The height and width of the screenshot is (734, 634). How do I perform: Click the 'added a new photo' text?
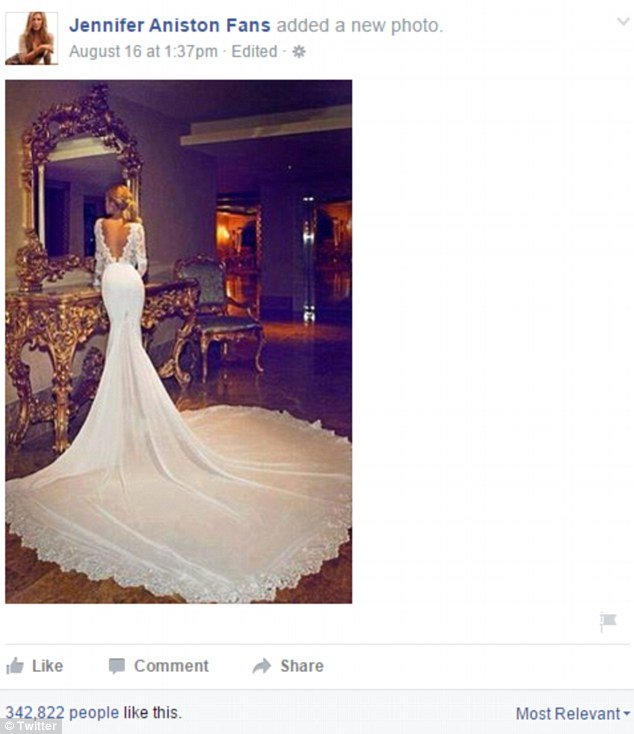coord(360,25)
